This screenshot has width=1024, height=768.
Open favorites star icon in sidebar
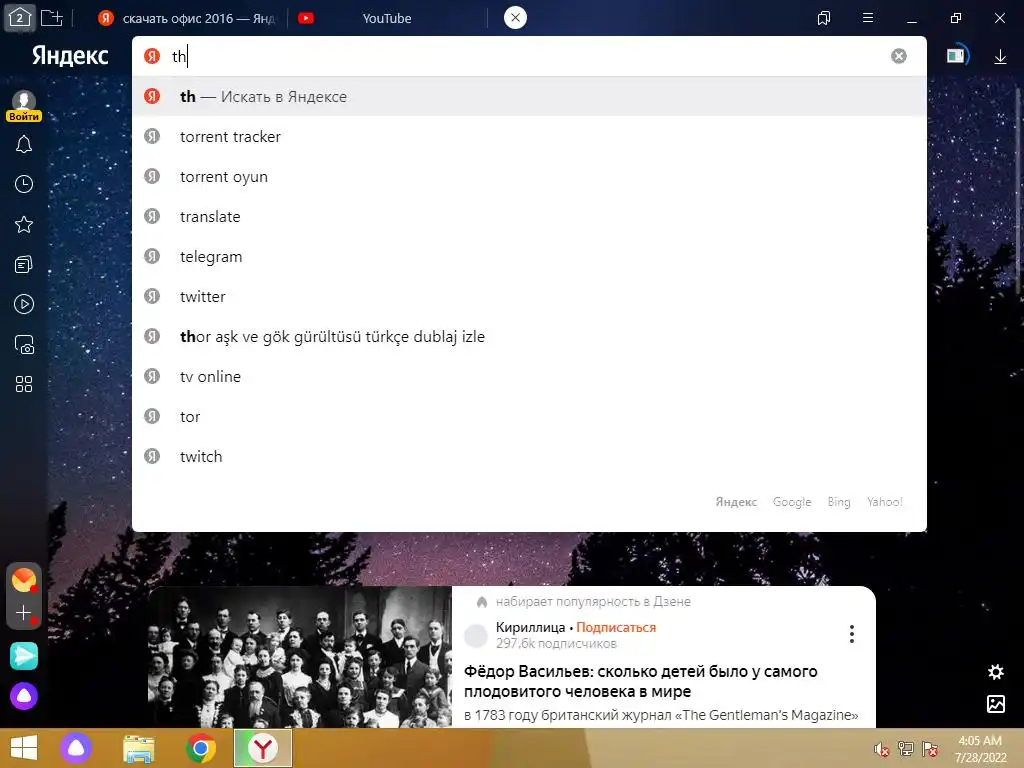point(24,225)
